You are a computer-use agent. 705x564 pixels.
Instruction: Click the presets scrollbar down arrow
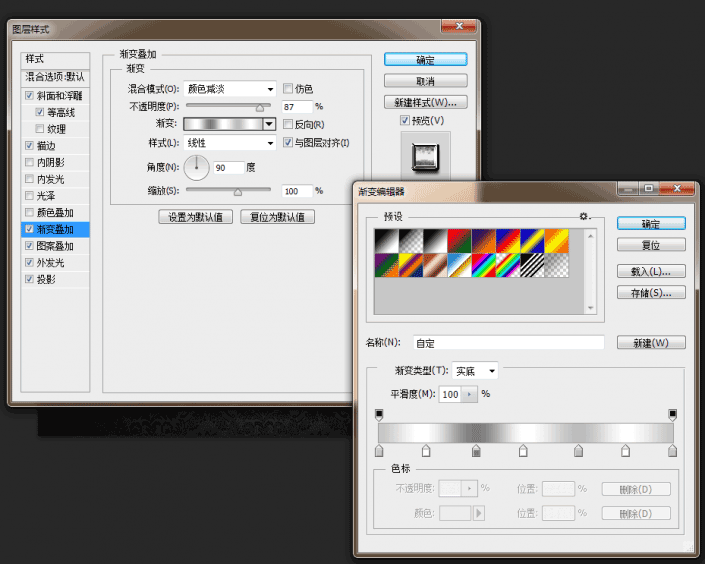pos(590,309)
